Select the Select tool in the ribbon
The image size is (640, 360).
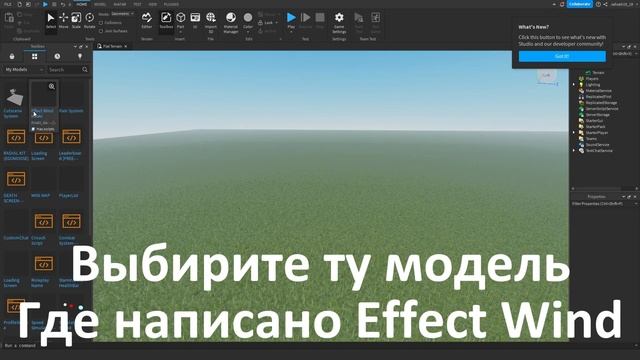pos(51,21)
